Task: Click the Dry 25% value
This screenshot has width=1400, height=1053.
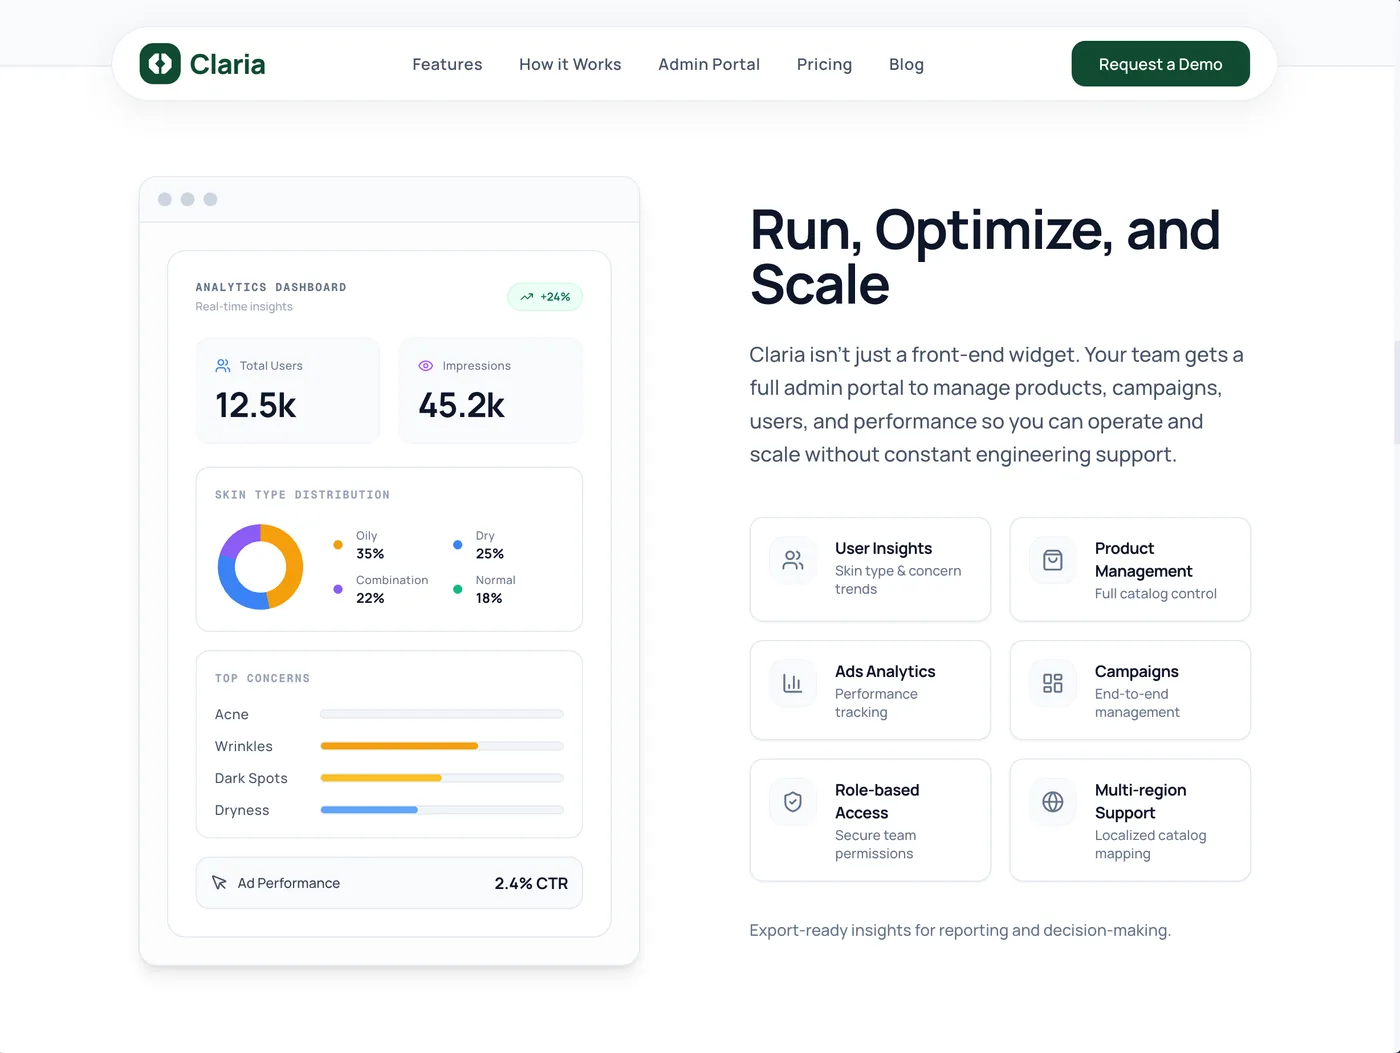Action: tap(490, 554)
